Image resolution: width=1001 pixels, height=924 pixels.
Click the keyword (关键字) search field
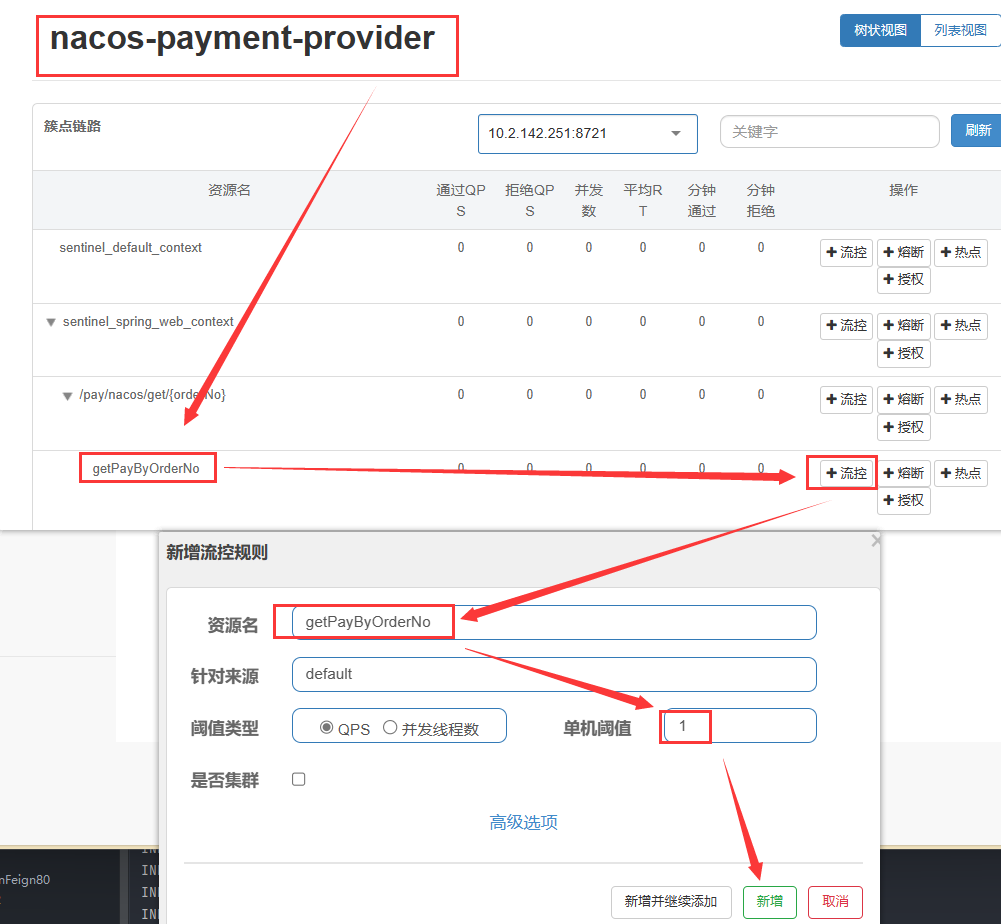[x=829, y=132]
